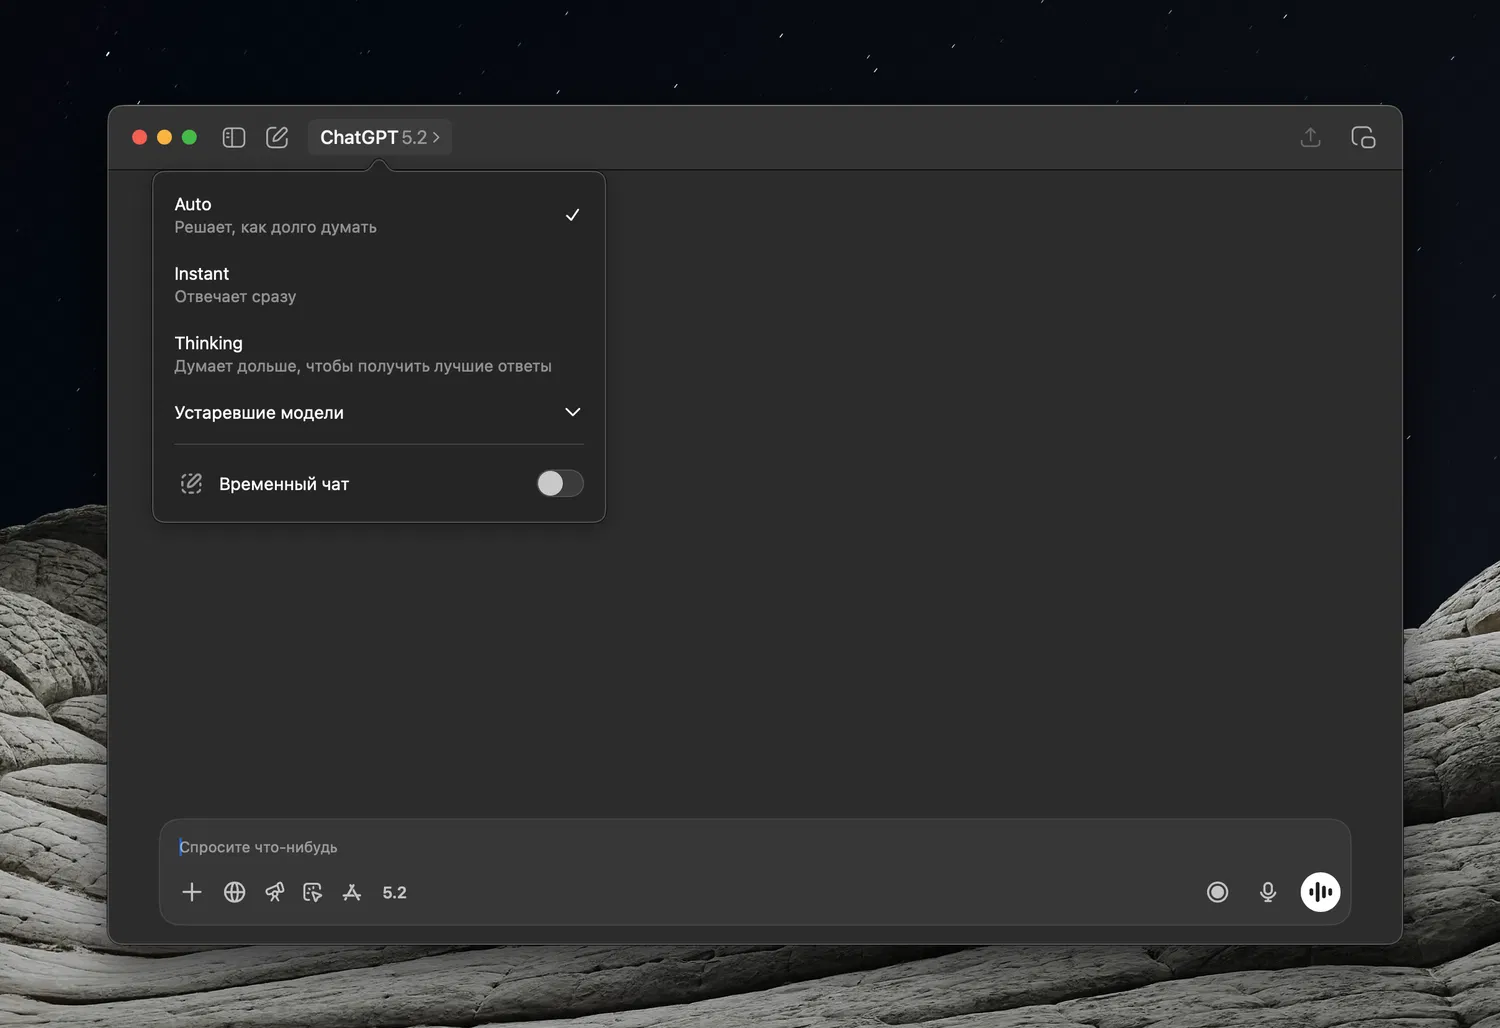Open the apps icon in composer

click(x=352, y=892)
